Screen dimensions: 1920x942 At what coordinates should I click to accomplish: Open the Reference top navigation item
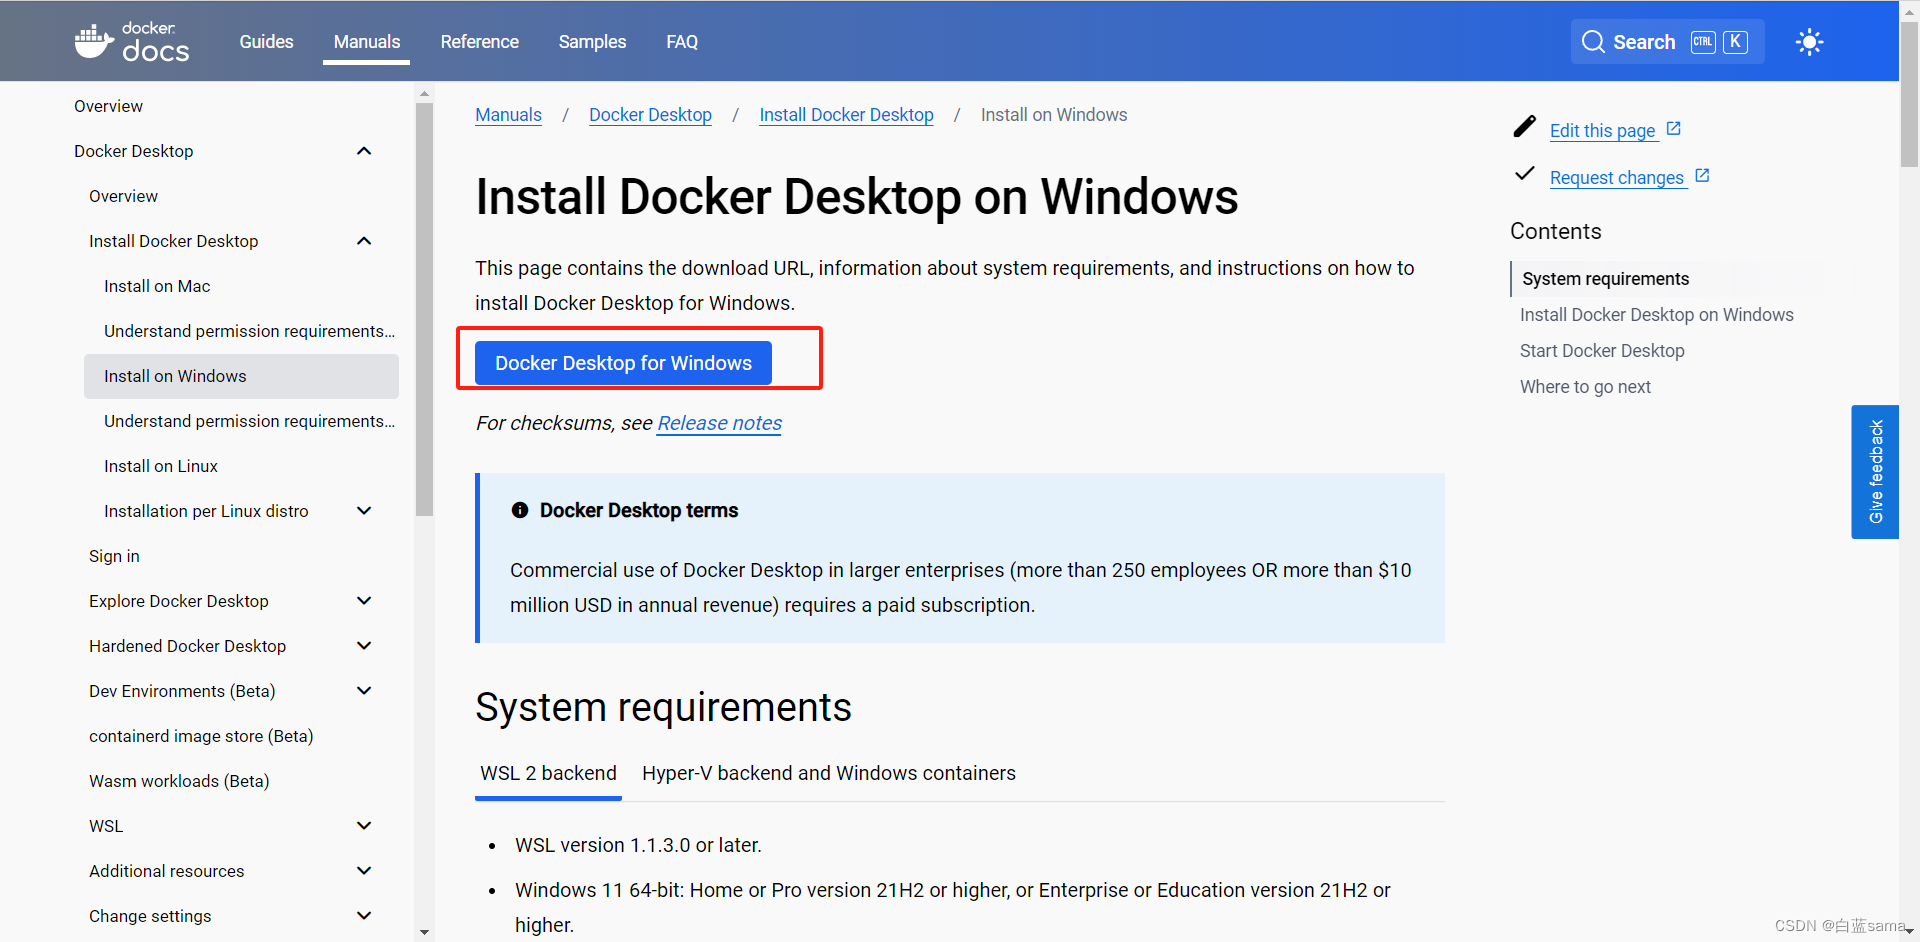(480, 42)
